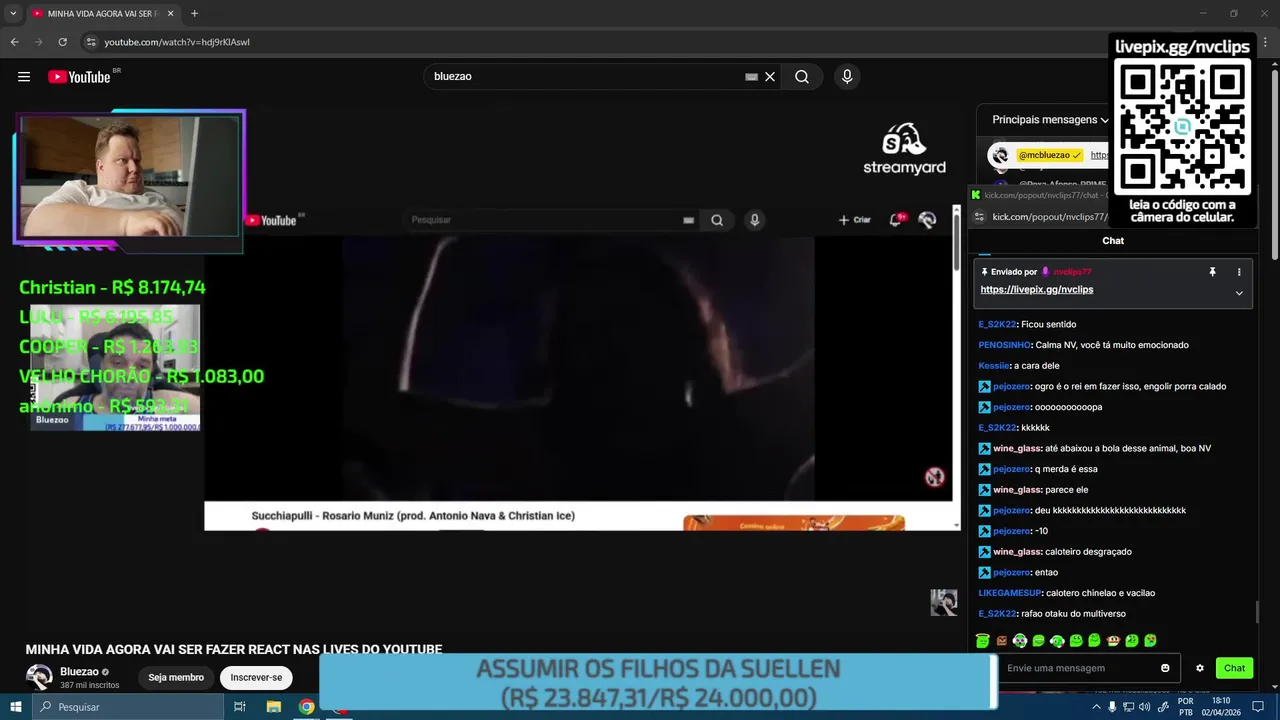Image resolution: width=1280 pixels, height=720 pixels.
Task: Open Task View on the taskbar
Action: tap(240, 707)
